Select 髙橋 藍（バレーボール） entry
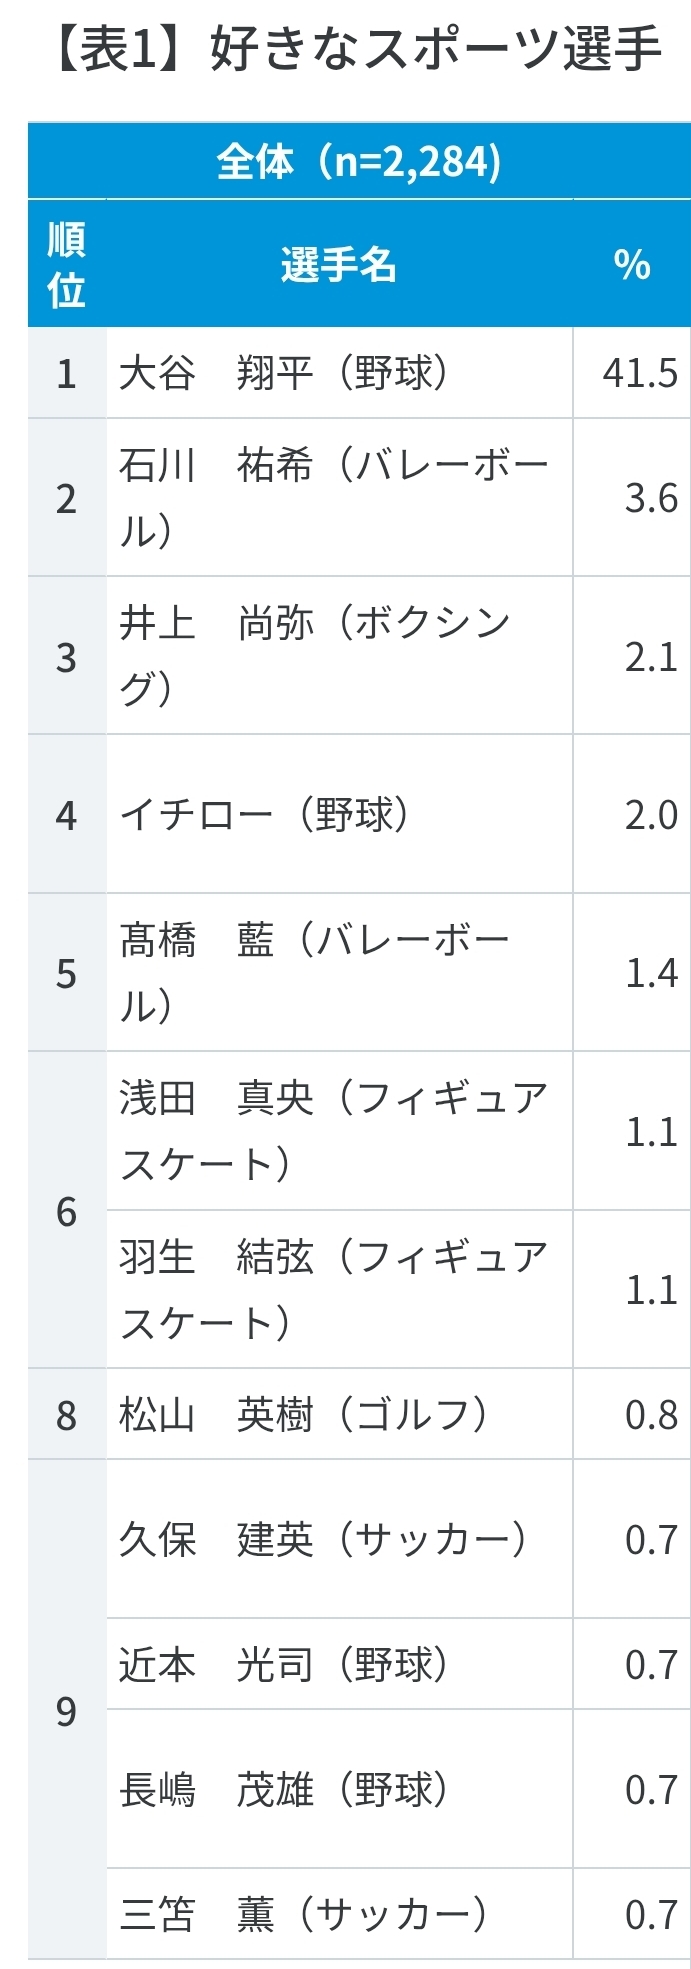Viewport: 691px width, 1969px height. (314, 973)
